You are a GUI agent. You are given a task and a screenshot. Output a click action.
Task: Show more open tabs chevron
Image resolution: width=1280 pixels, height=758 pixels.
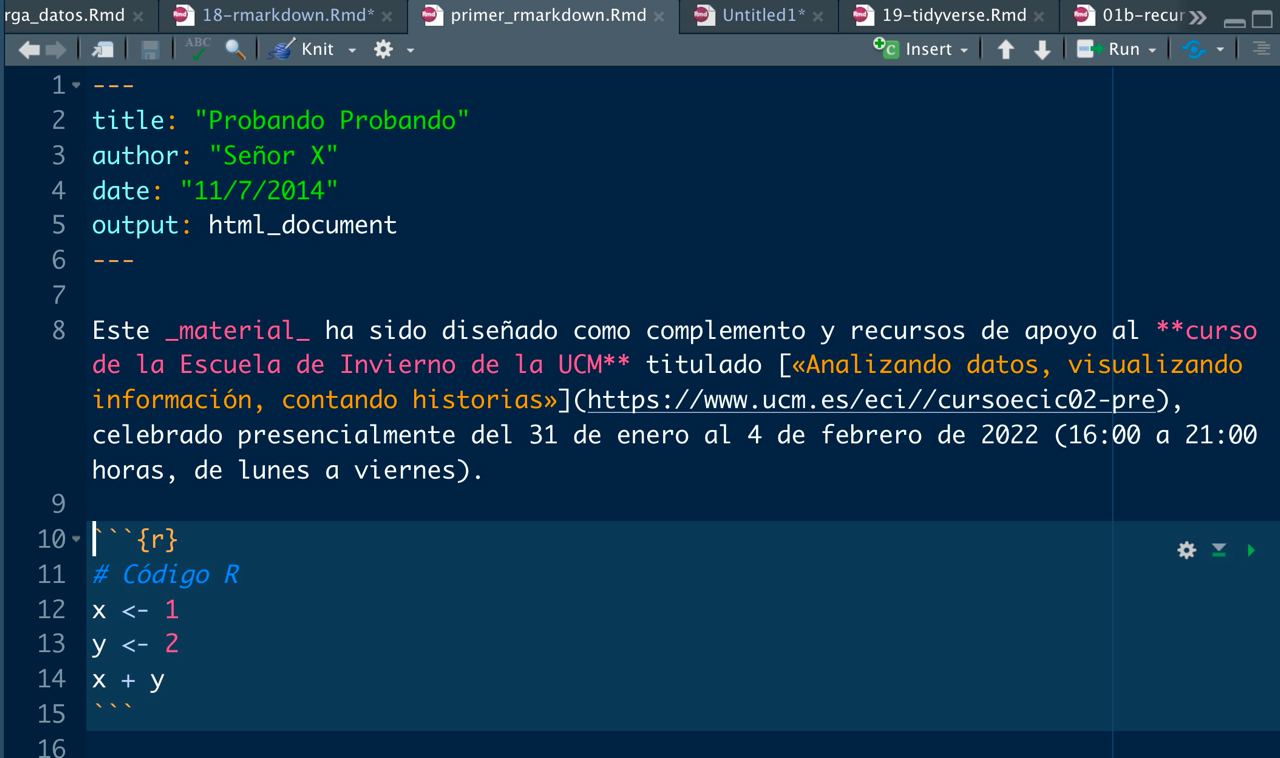[1198, 17]
